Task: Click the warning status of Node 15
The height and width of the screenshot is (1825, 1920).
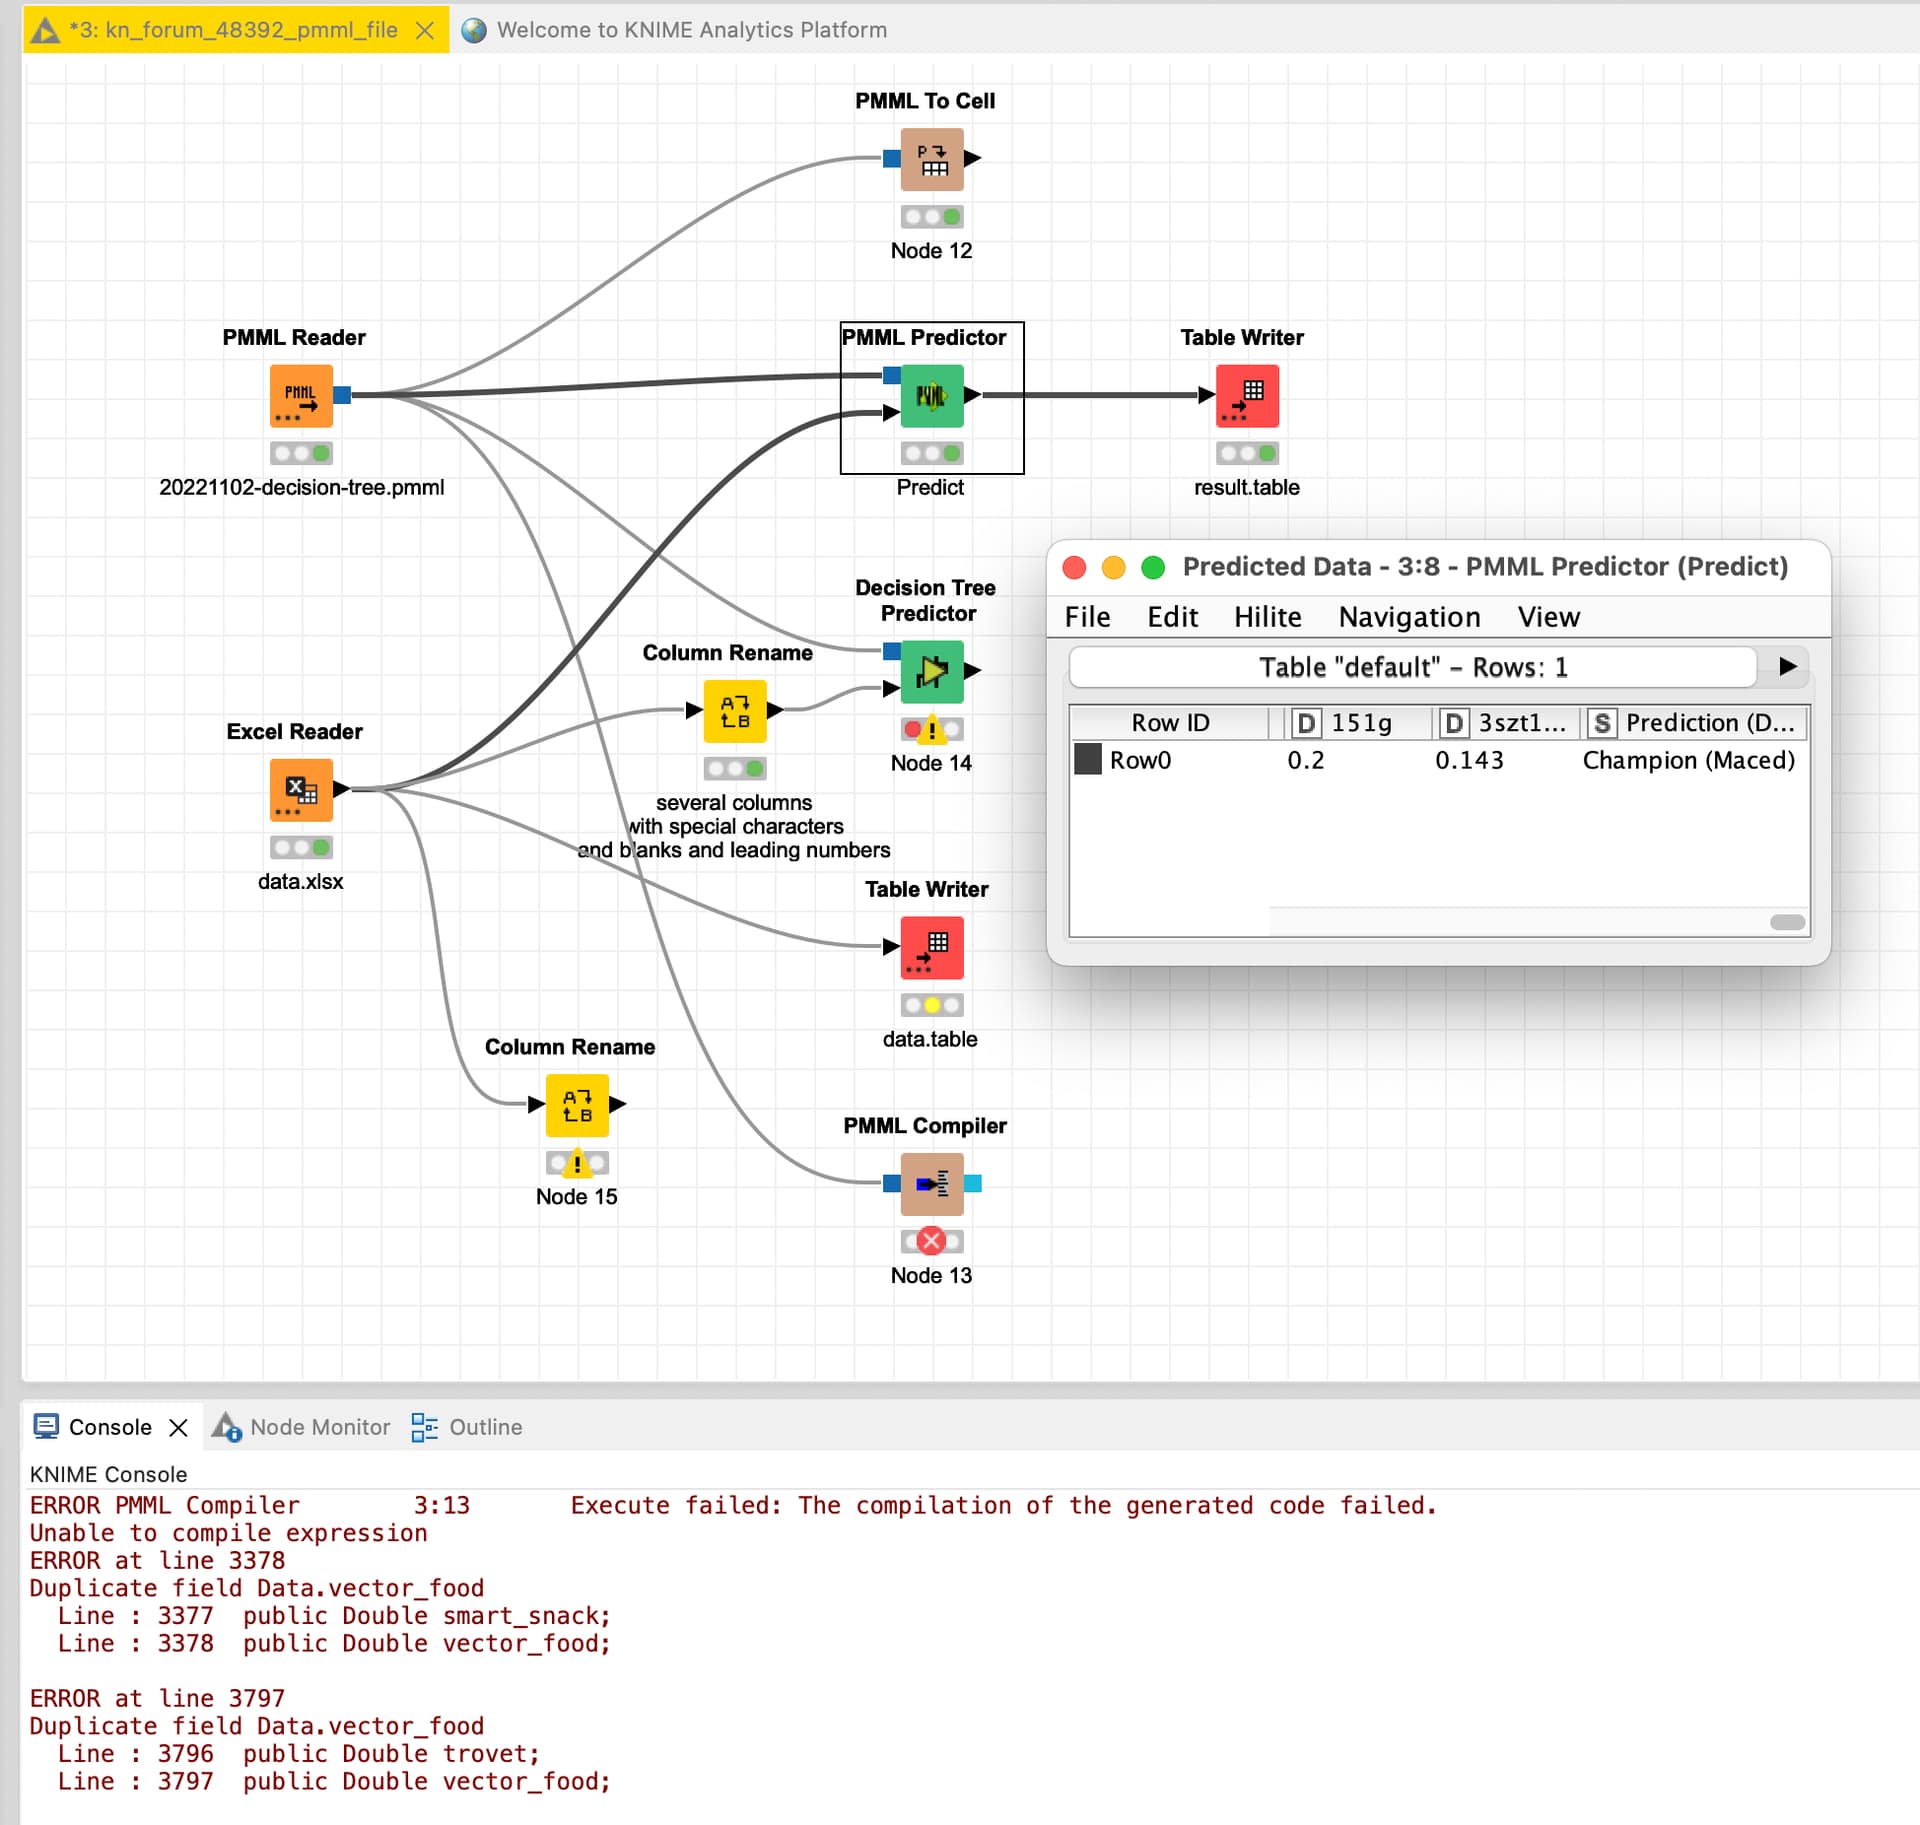Action: [x=577, y=1163]
